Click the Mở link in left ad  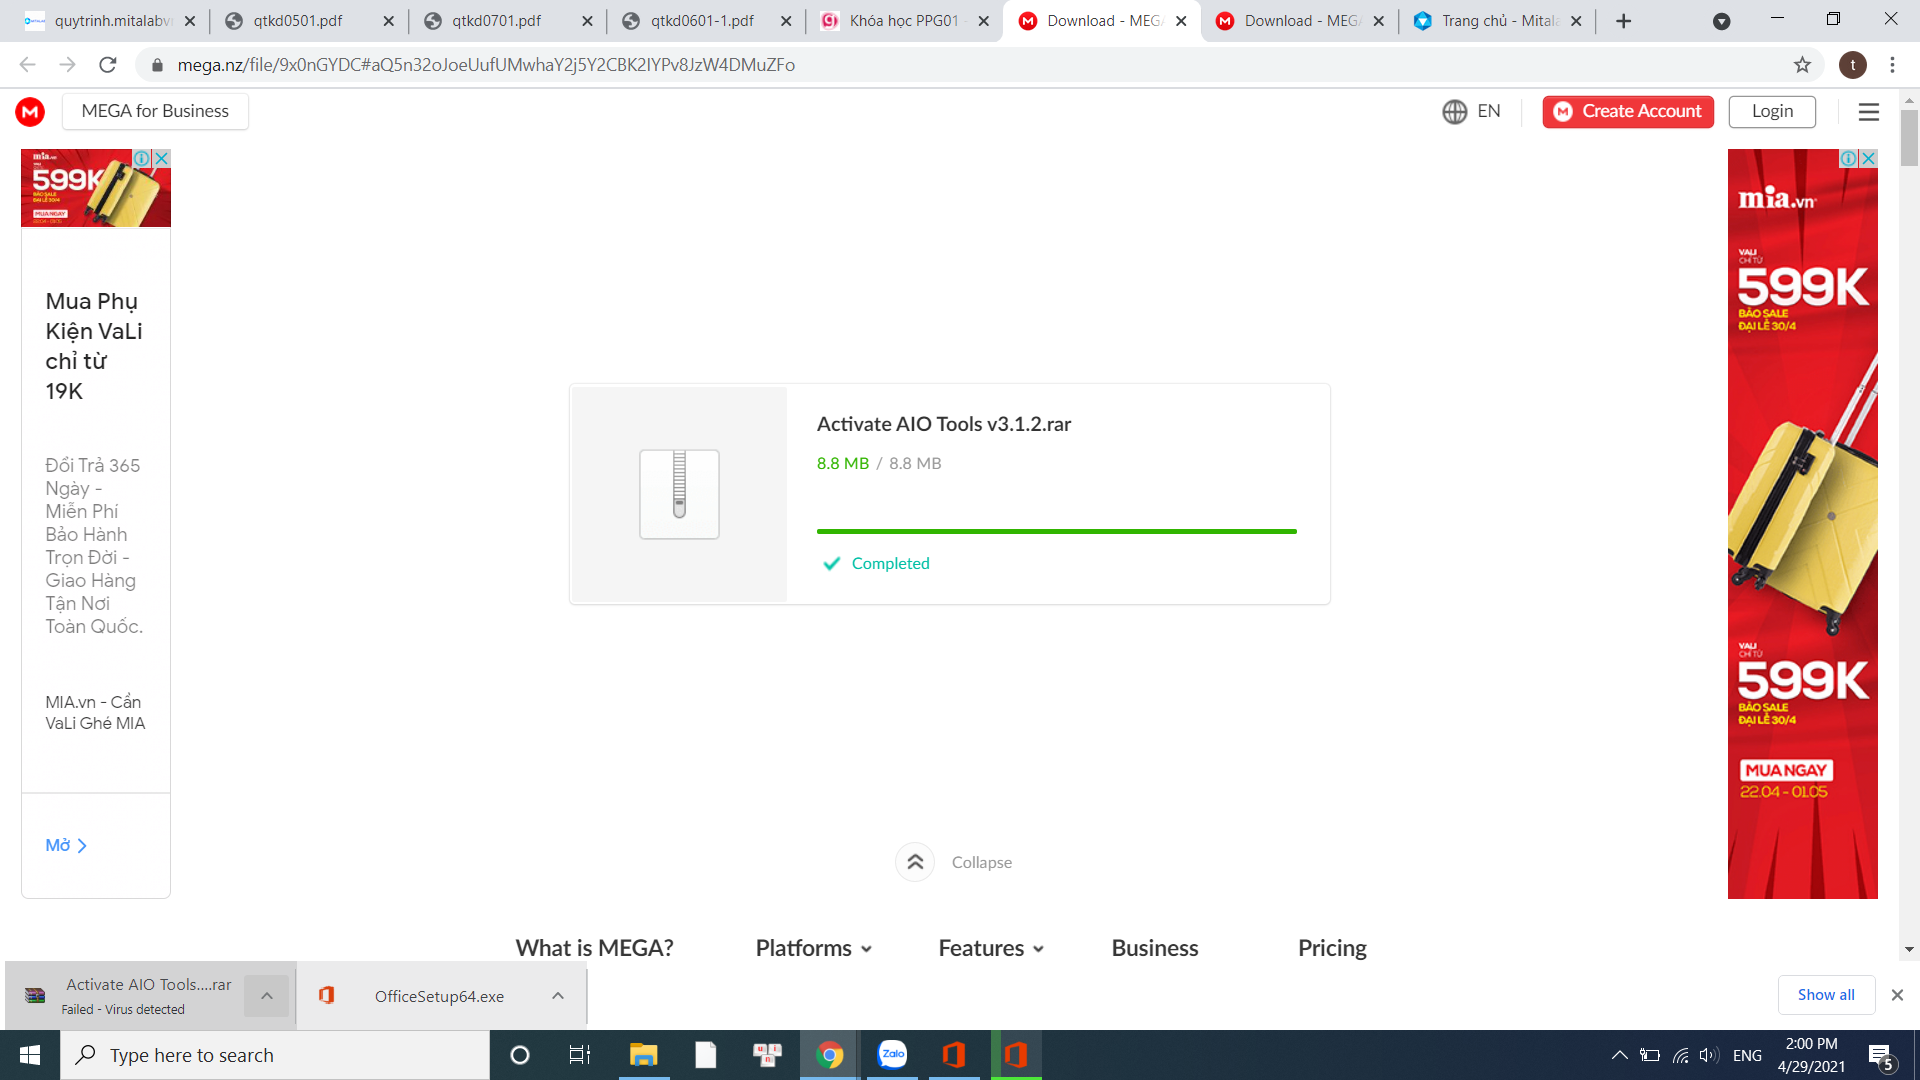pos(66,845)
